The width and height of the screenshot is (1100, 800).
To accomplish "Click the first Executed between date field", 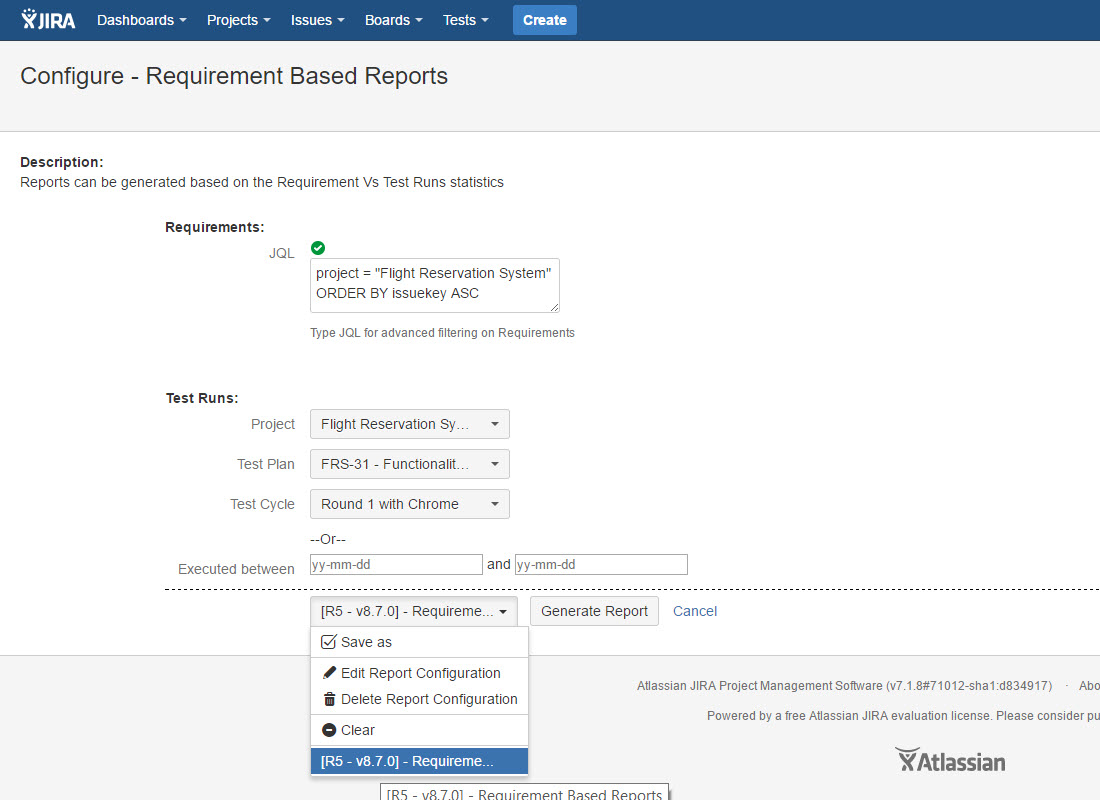I will pos(396,565).
